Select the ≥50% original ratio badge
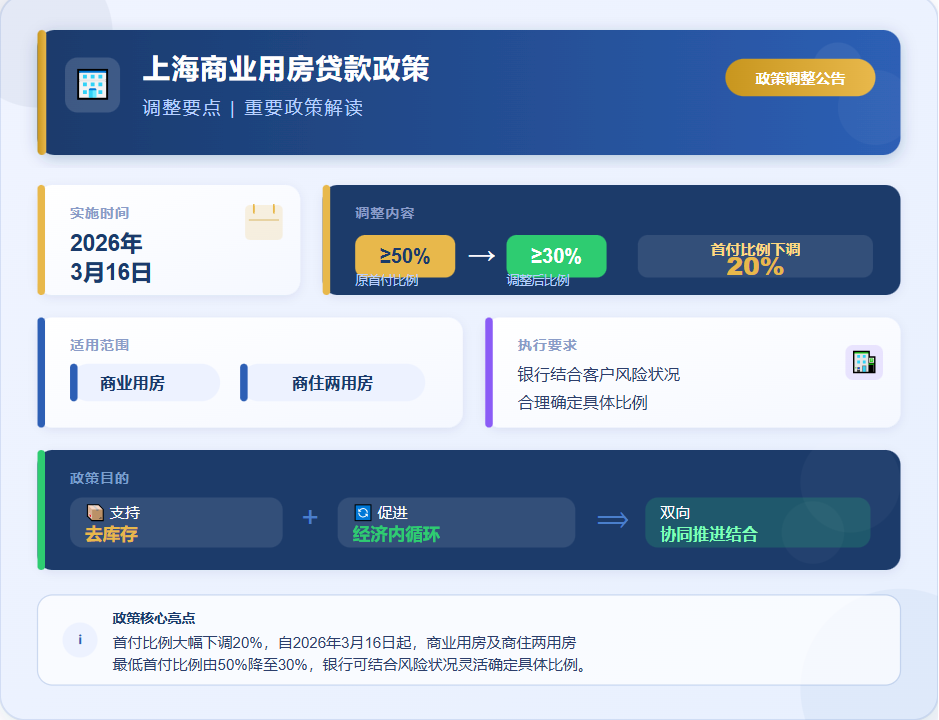Viewport: 939px width, 720px height. pyautogui.click(x=405, y=256)
